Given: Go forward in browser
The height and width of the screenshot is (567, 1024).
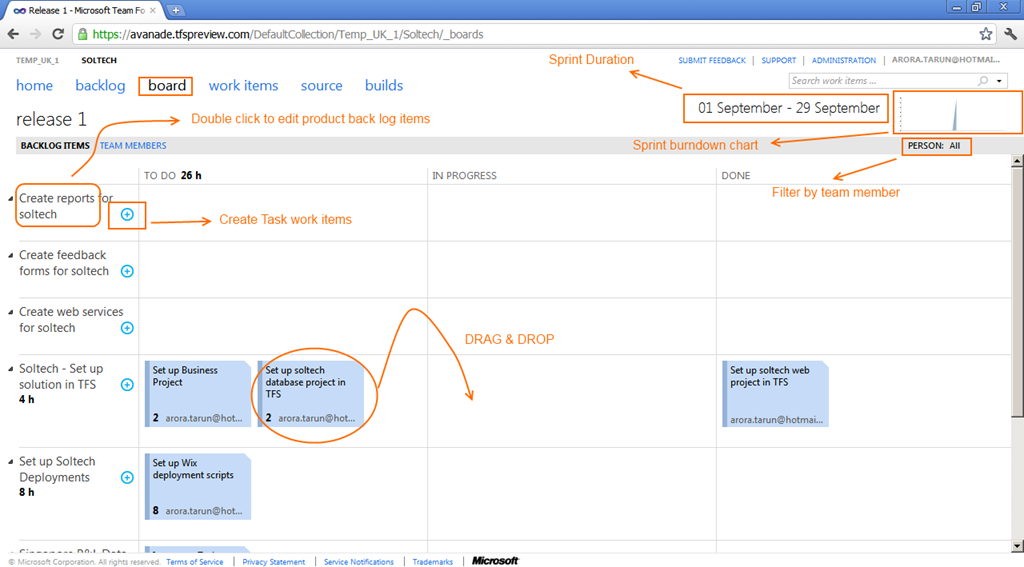Looking at the screenshot, I should pos(35,34).
